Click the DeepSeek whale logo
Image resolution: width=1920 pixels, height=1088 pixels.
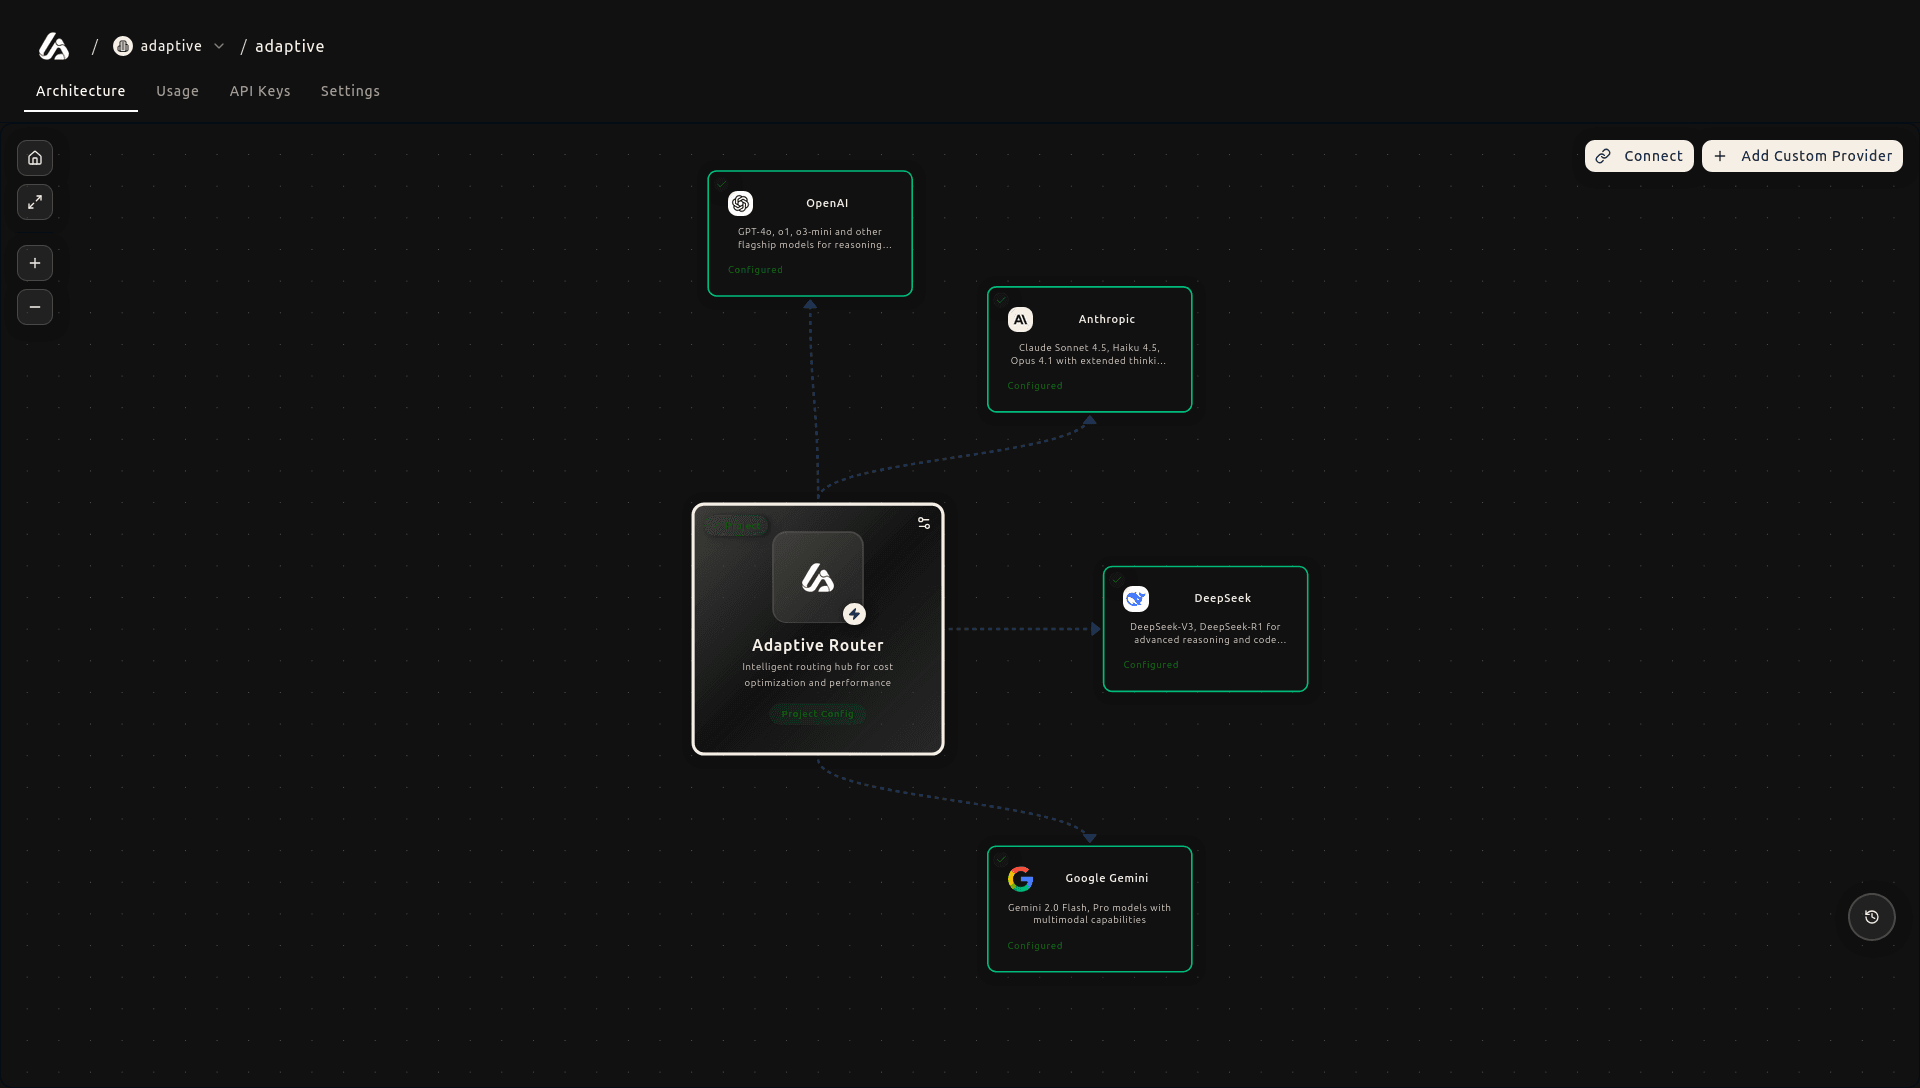pos(1136,599)
